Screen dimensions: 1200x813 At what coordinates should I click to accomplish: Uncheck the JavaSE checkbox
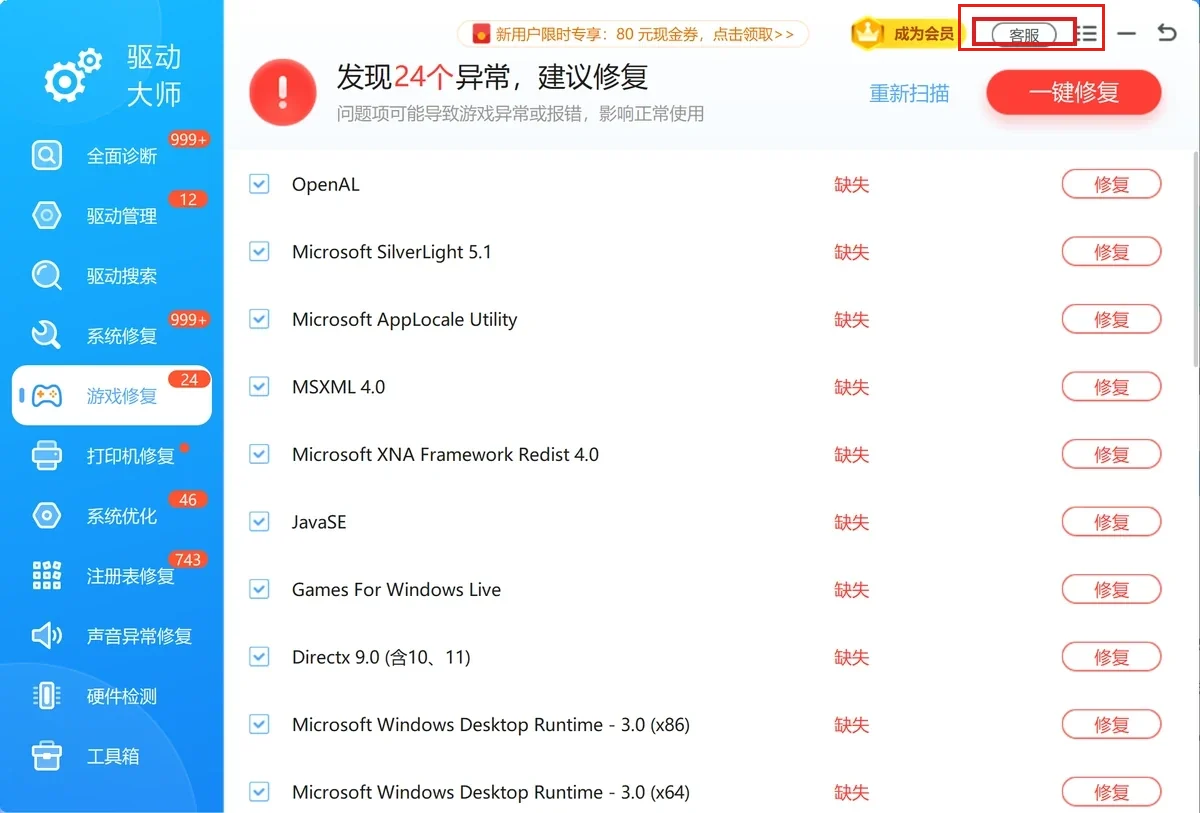pyautogui.click(x=259, y=522)
